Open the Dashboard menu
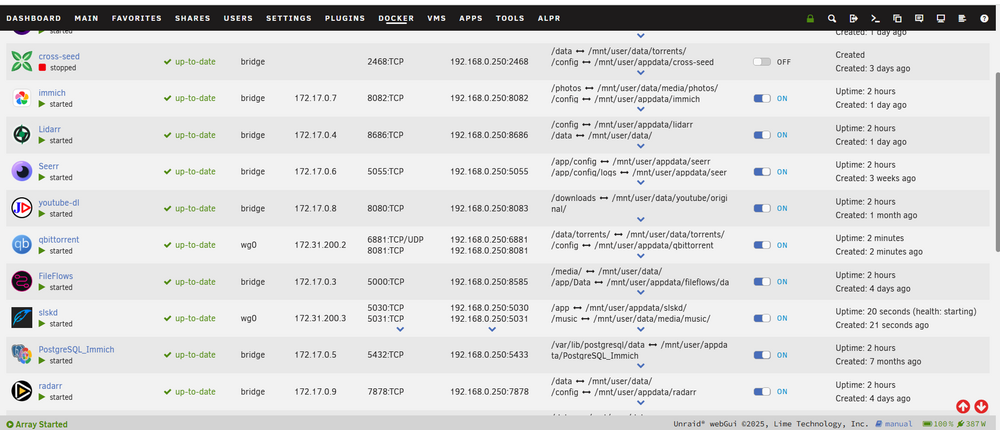 [x=34, y=19]
